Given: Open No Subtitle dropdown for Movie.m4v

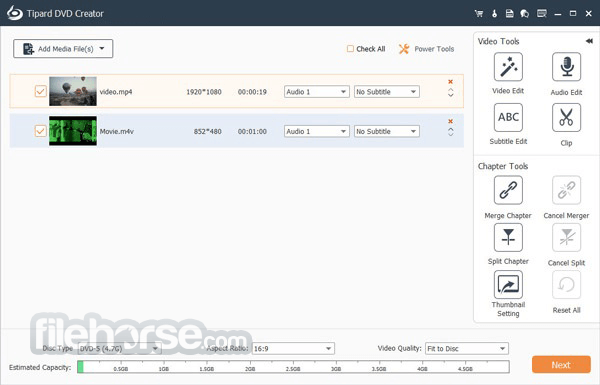Looking at the screenshot, I should pos(386,131).
